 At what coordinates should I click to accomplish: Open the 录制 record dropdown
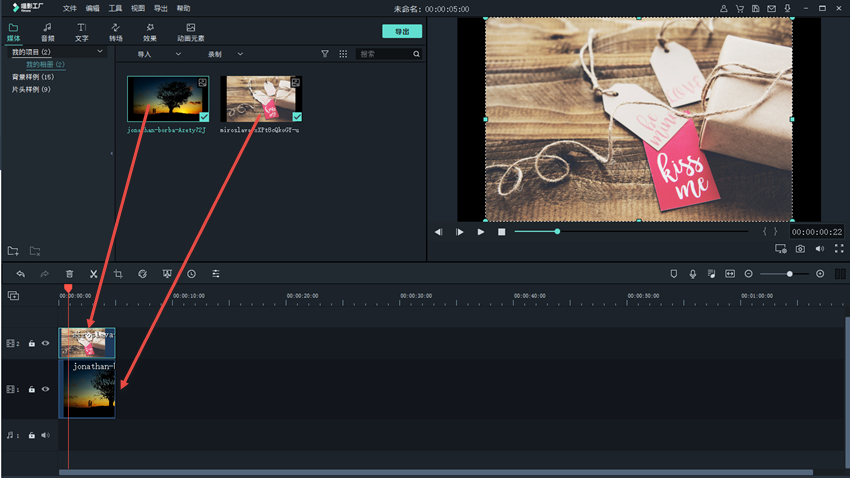click(225, 54)
